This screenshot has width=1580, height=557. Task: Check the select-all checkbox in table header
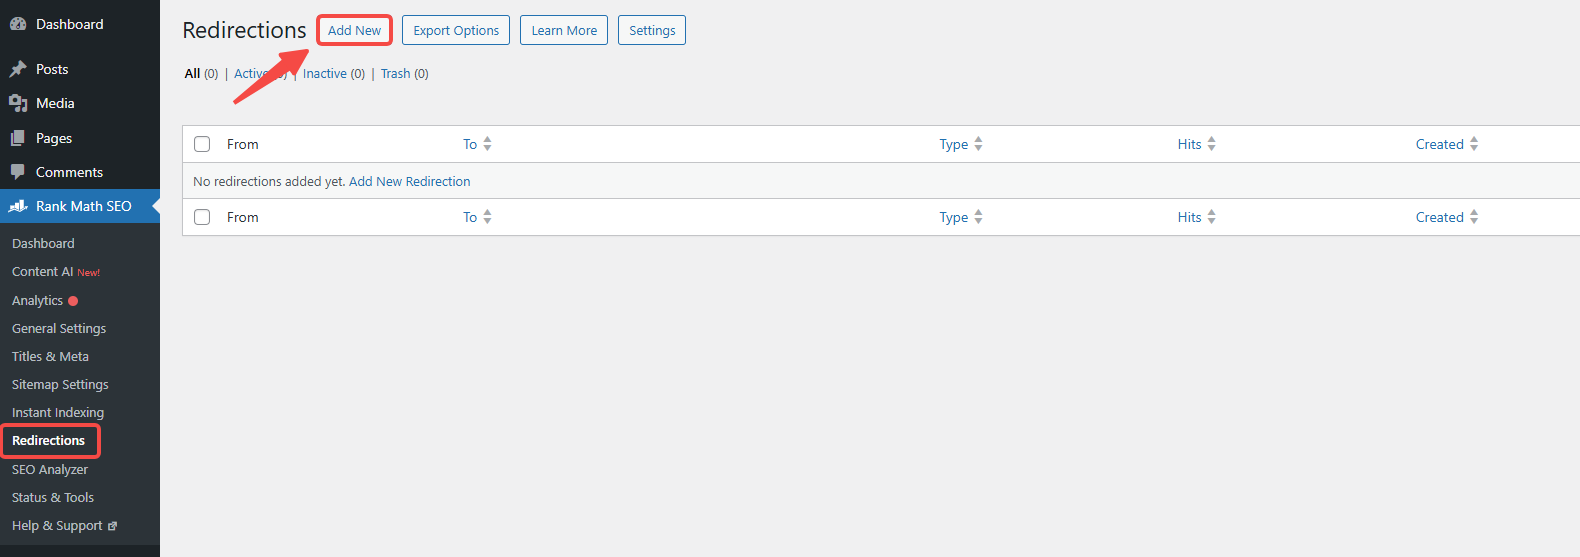coord(202,144)
